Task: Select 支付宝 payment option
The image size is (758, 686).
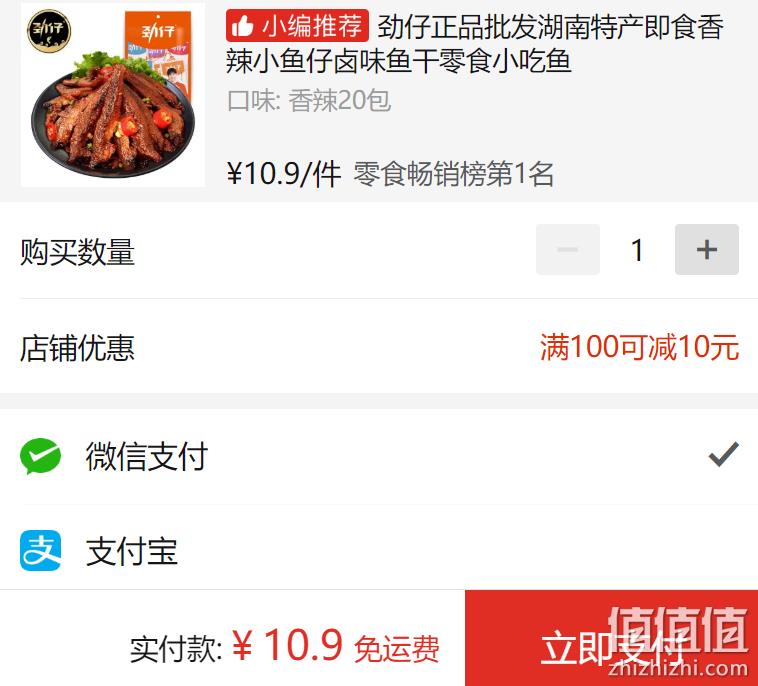Action: coord(379,551)
